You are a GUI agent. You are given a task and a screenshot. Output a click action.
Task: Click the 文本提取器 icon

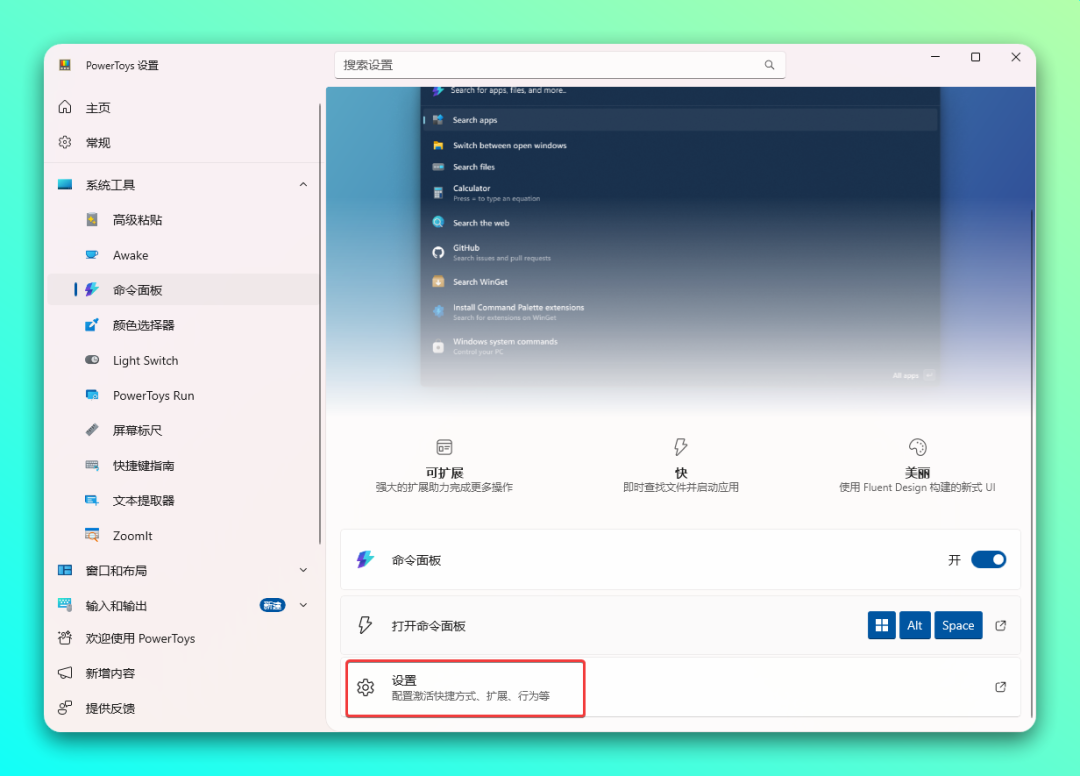coord(92,501)
